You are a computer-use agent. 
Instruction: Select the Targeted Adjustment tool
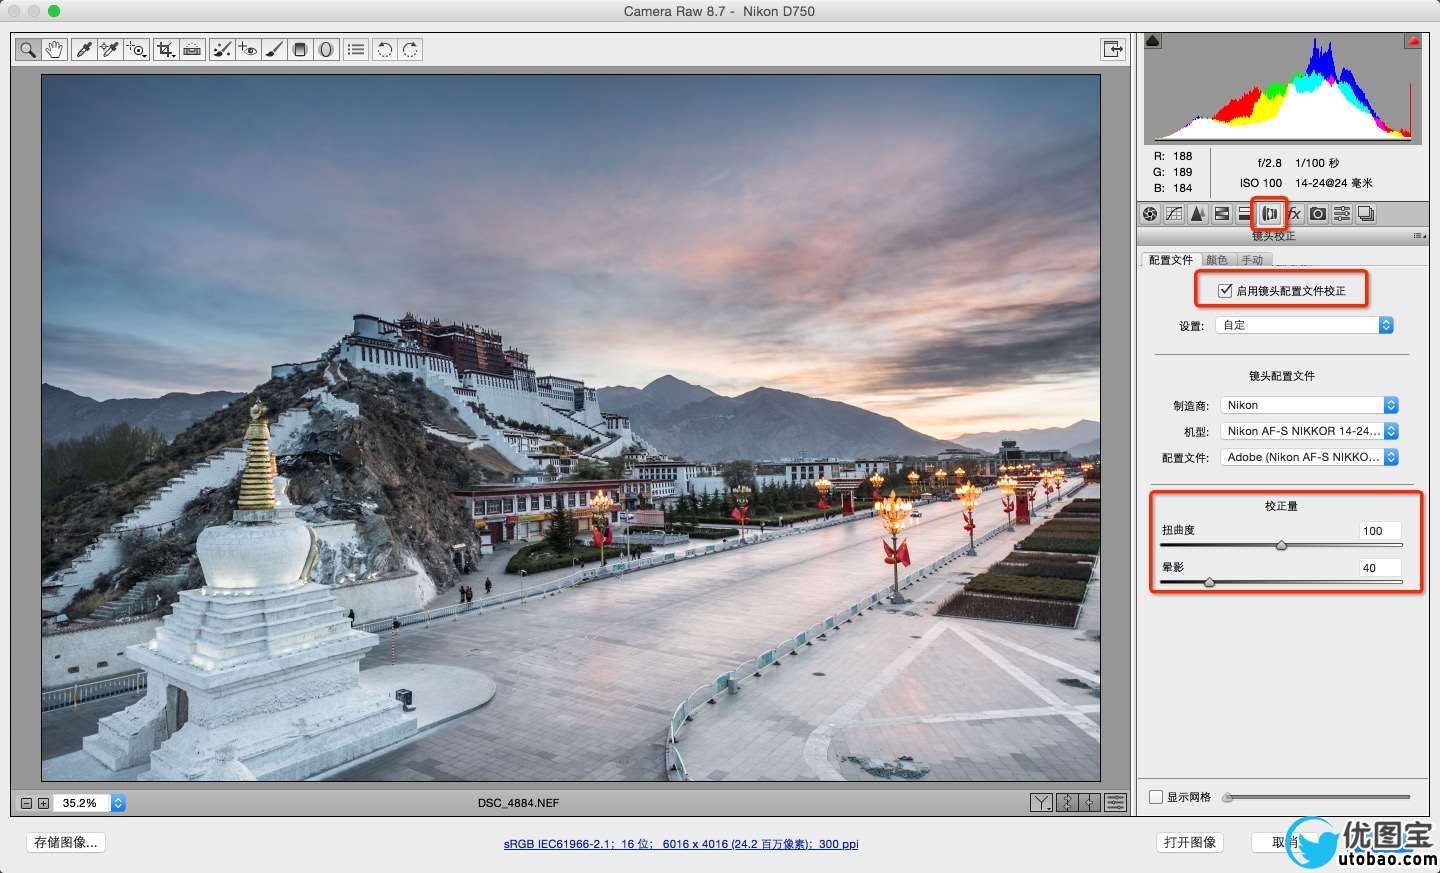click(136, 49)
